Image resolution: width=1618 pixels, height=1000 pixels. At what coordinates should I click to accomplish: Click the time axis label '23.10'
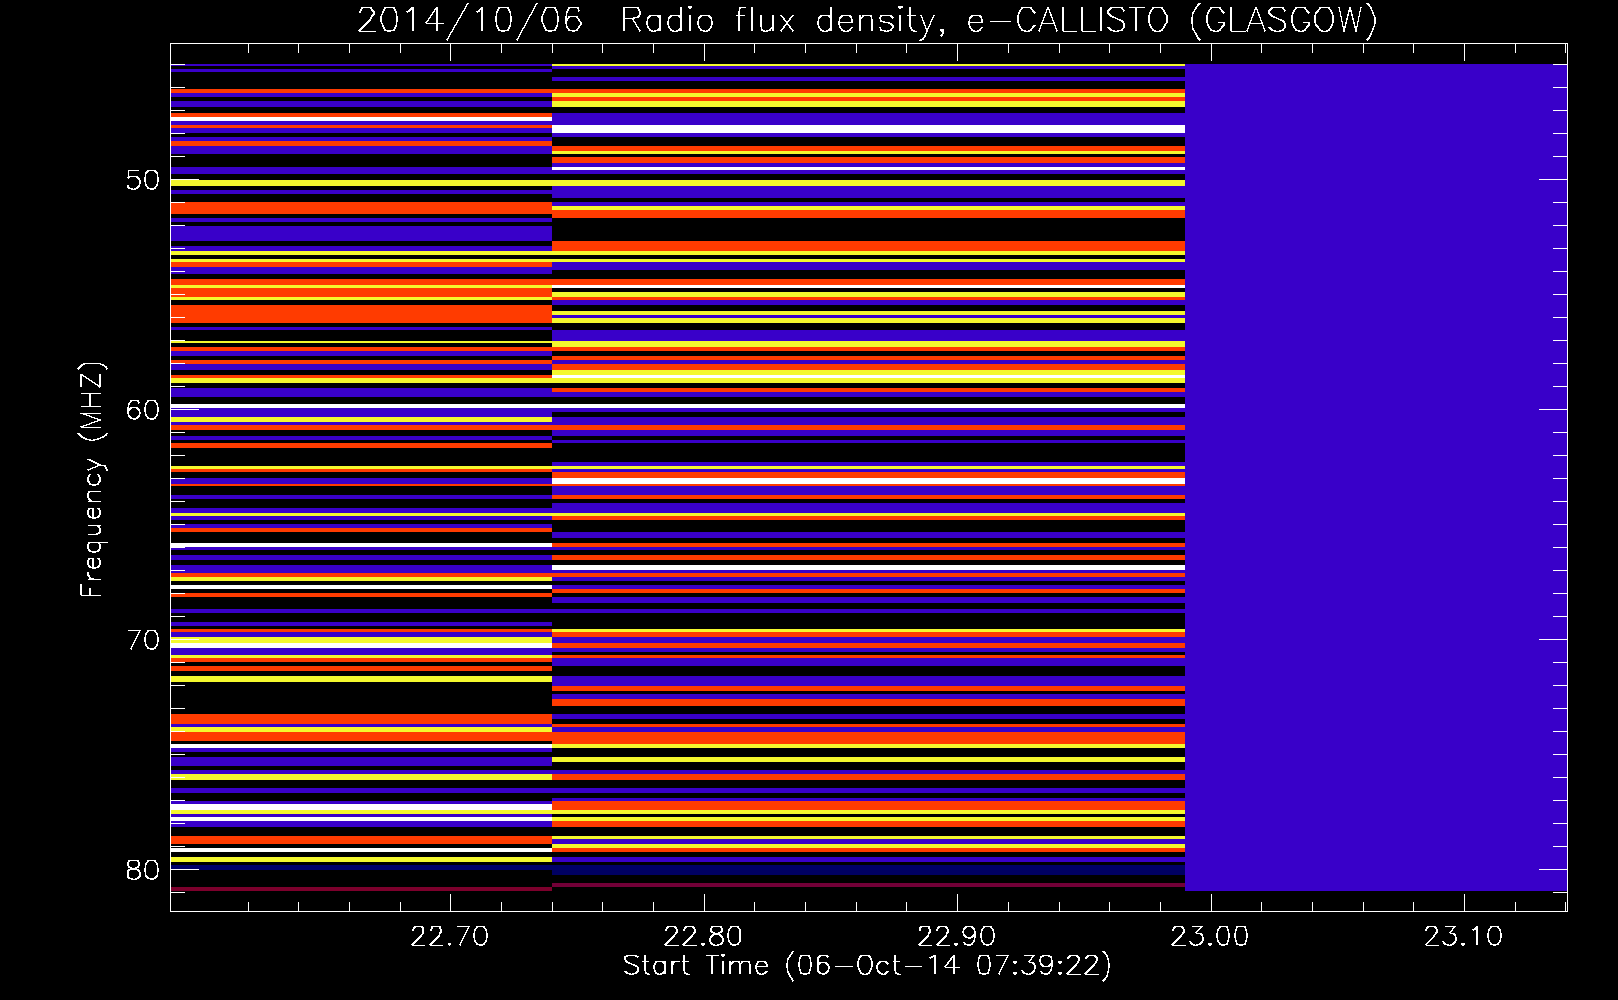click(1464, 937)
